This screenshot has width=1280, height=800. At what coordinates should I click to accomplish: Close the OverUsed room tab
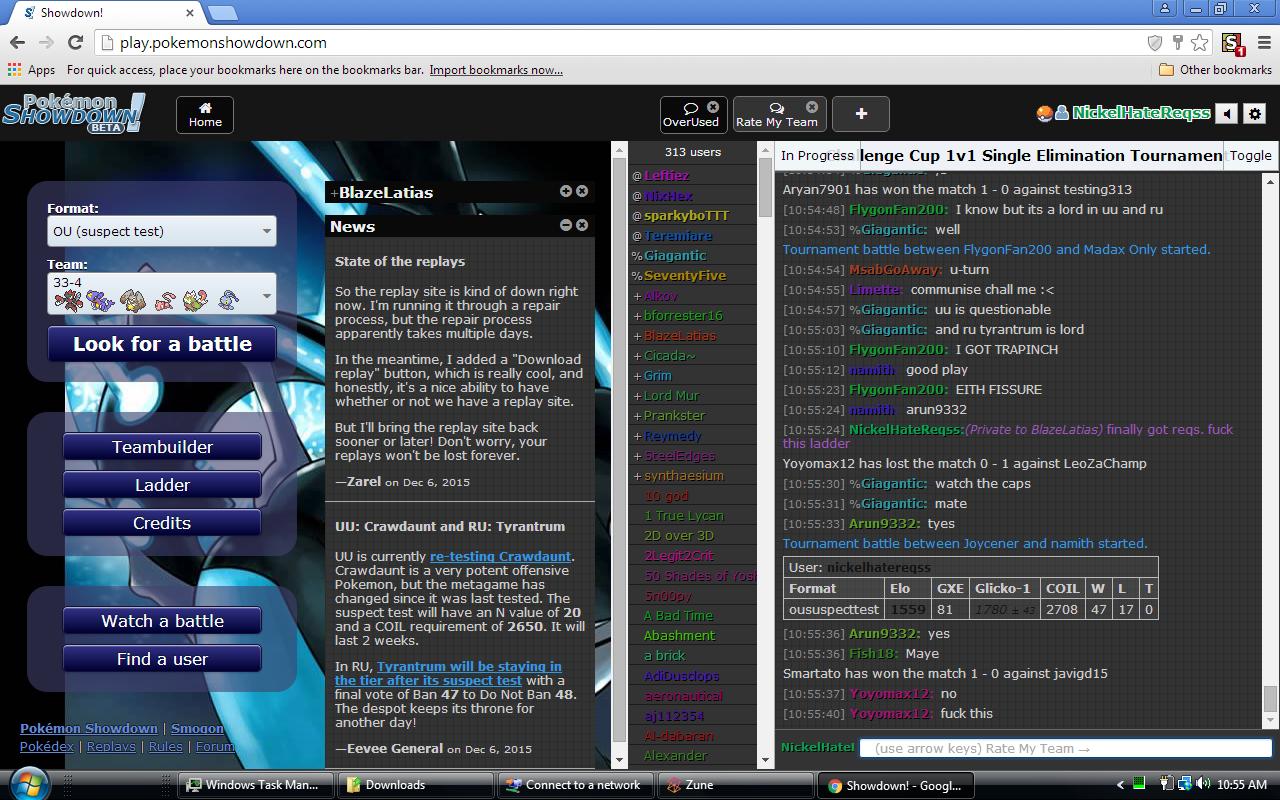tap(713, 107)
